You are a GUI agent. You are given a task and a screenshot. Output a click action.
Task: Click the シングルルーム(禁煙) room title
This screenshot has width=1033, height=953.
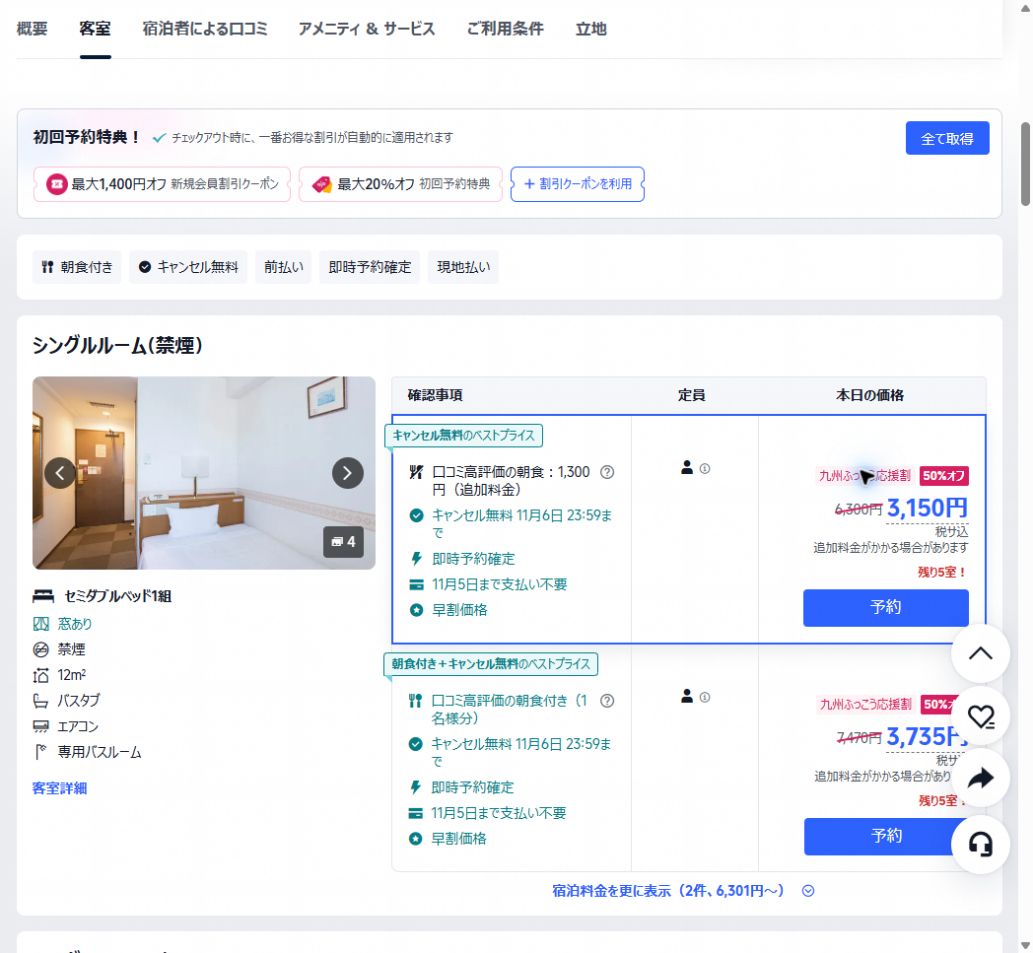pyautogui.click(x=117, y=345)
